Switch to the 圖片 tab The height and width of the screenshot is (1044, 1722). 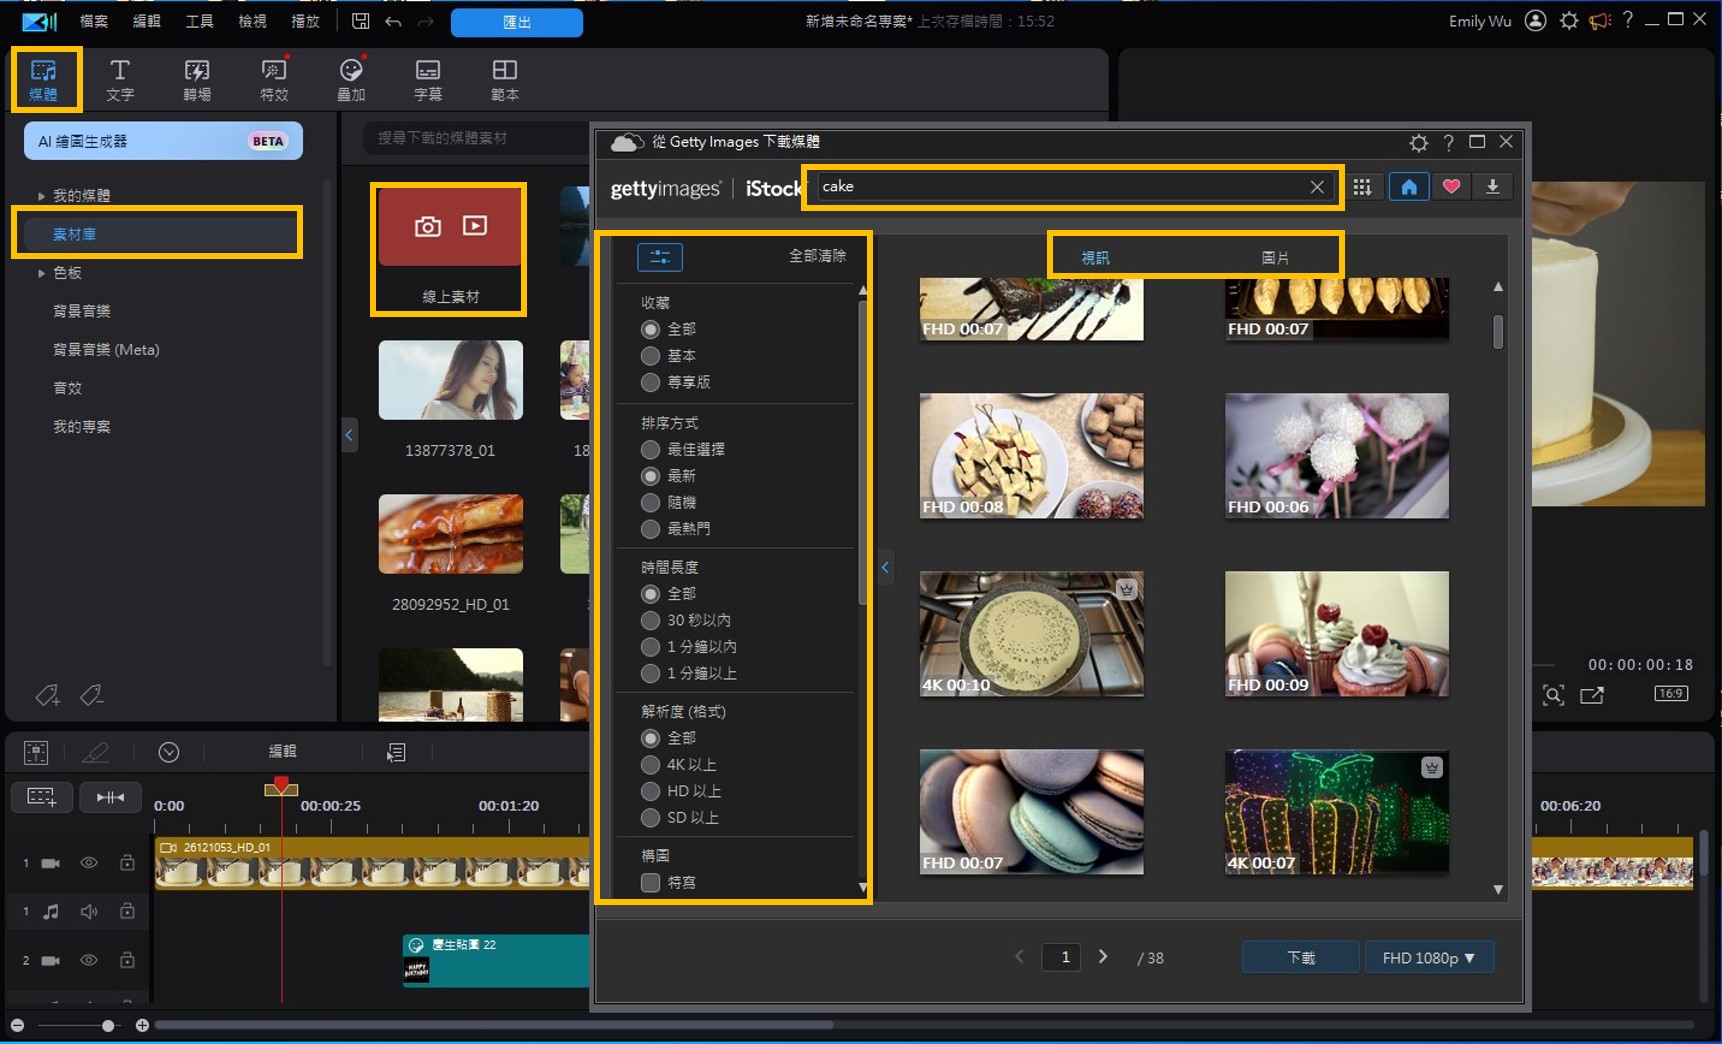(x=1274, y=258)
